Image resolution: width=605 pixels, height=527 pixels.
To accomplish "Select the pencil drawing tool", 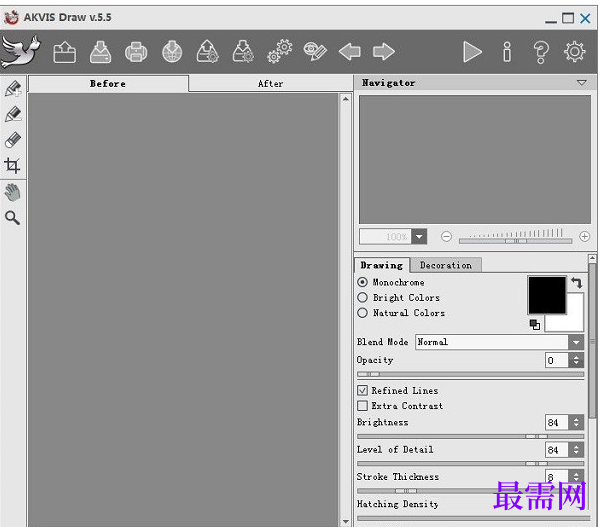I will 13,115.
